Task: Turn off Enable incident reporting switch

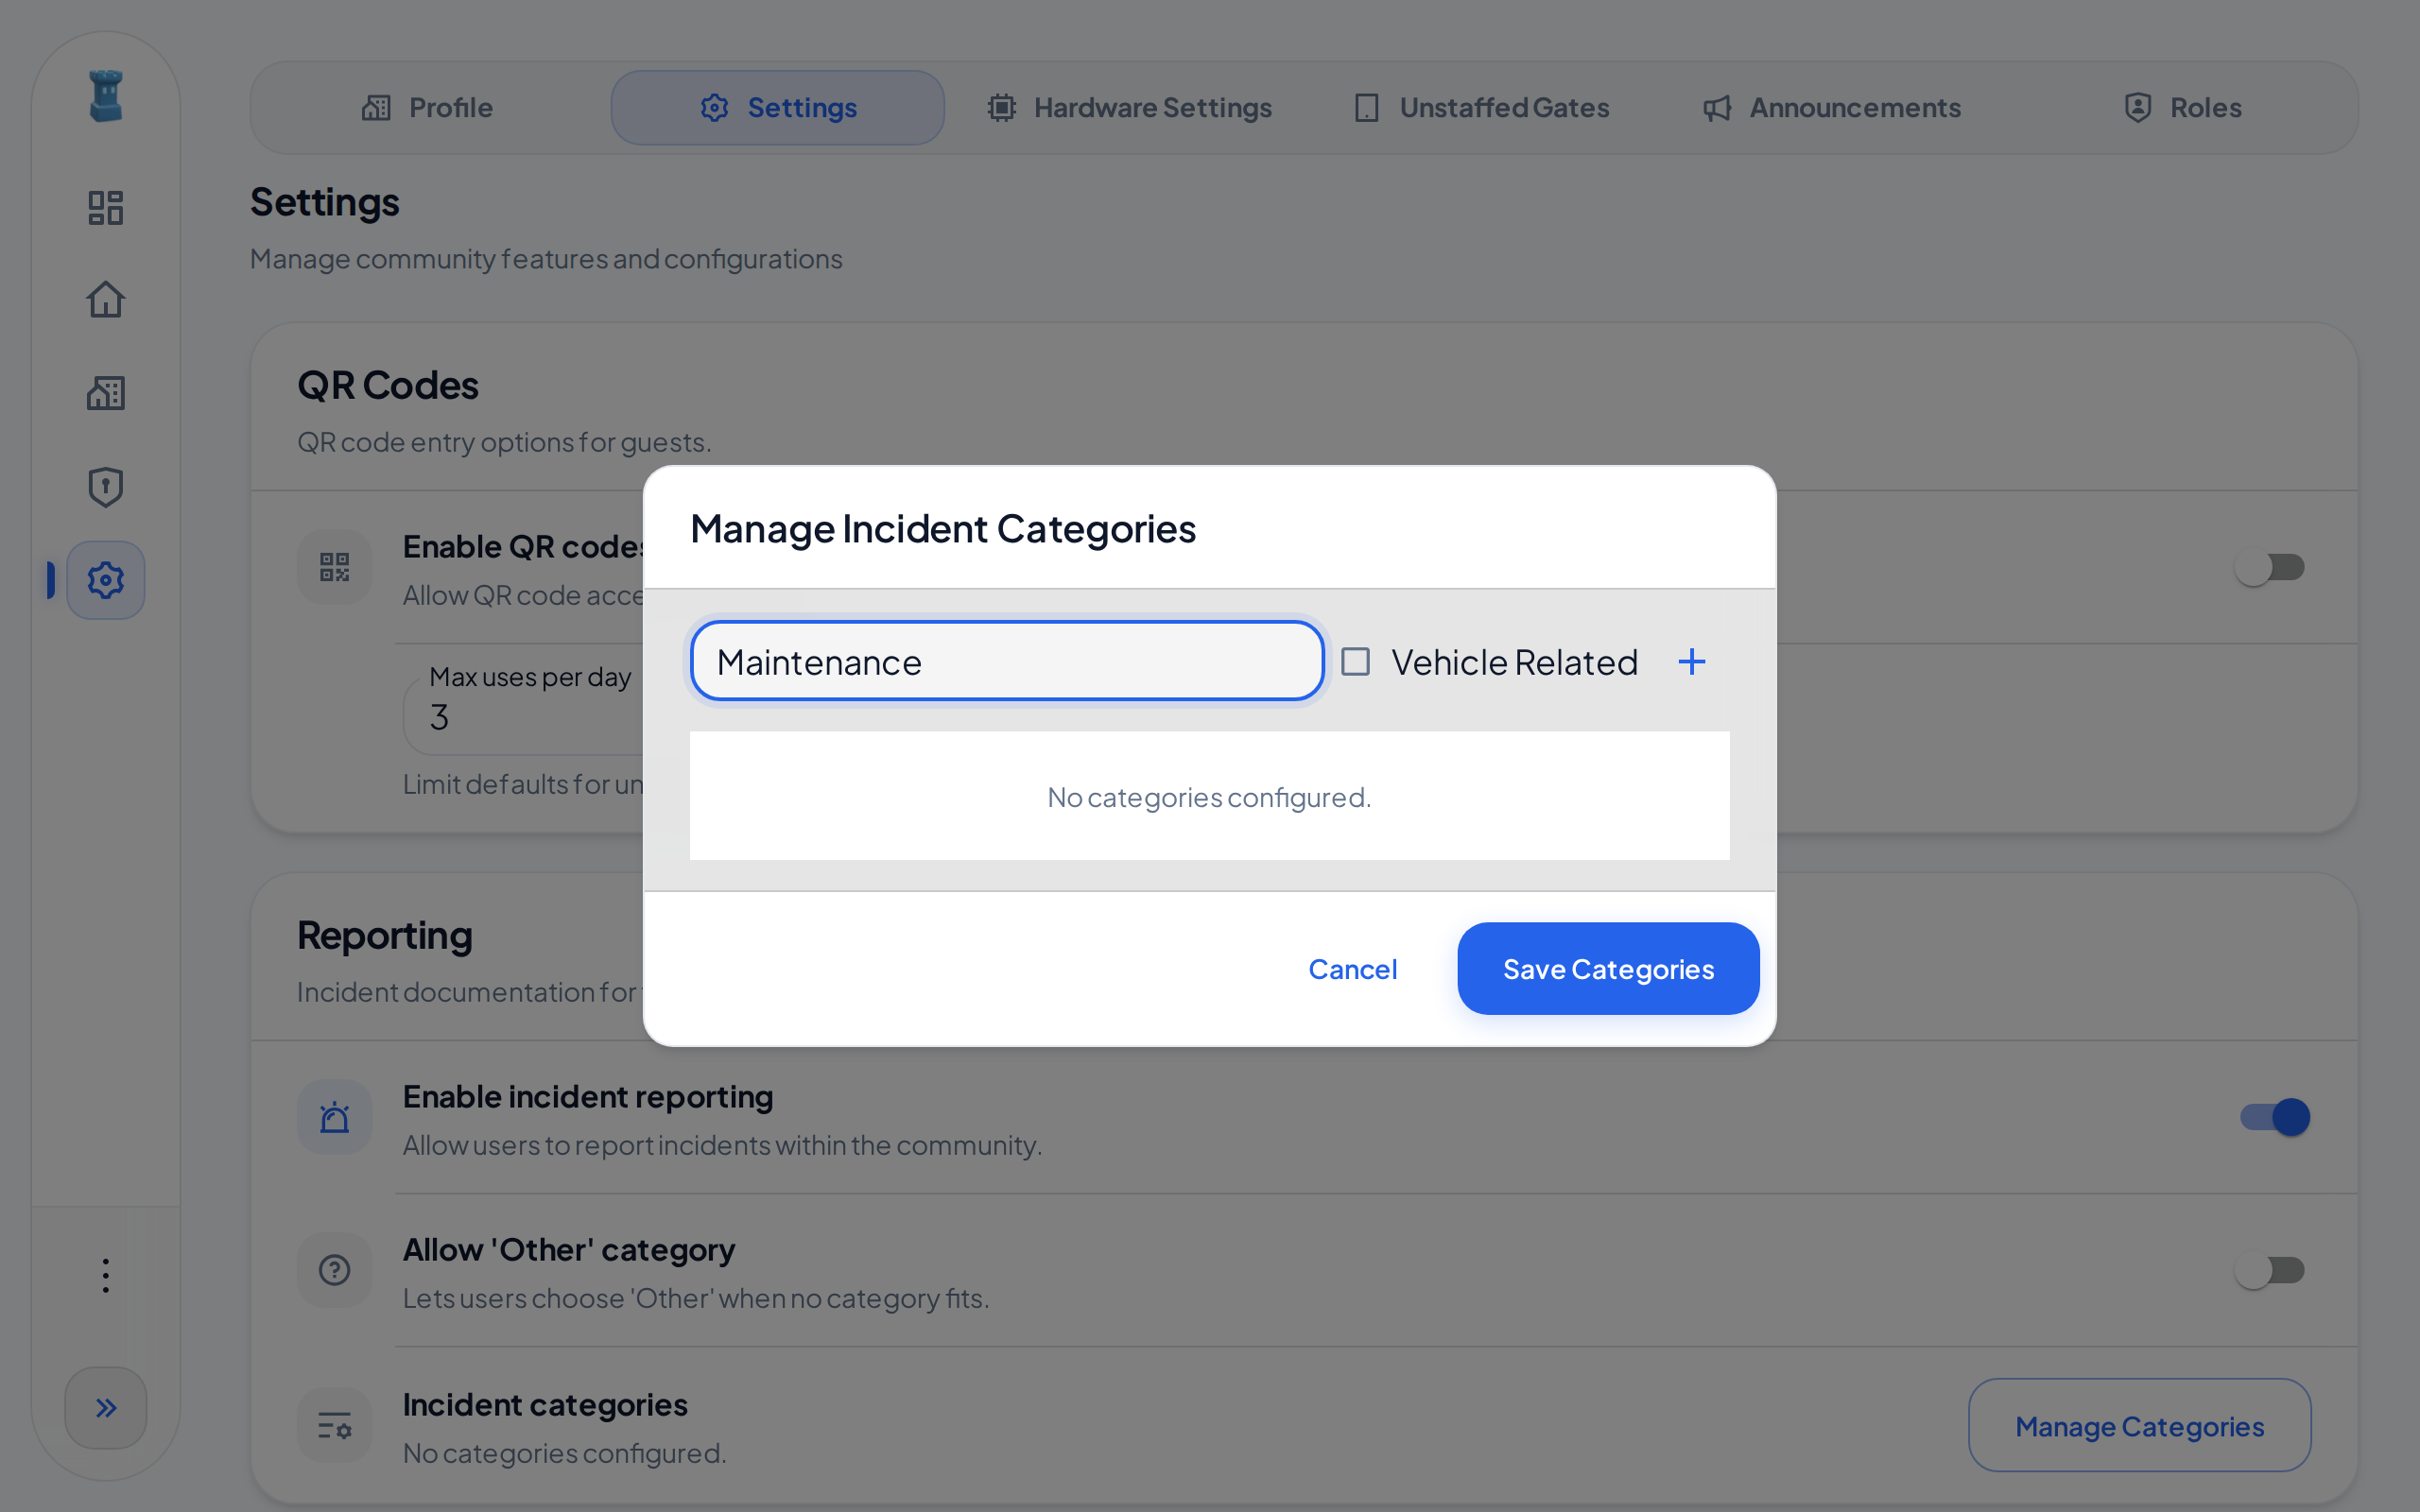Action: click(x=2275, y=1117)
